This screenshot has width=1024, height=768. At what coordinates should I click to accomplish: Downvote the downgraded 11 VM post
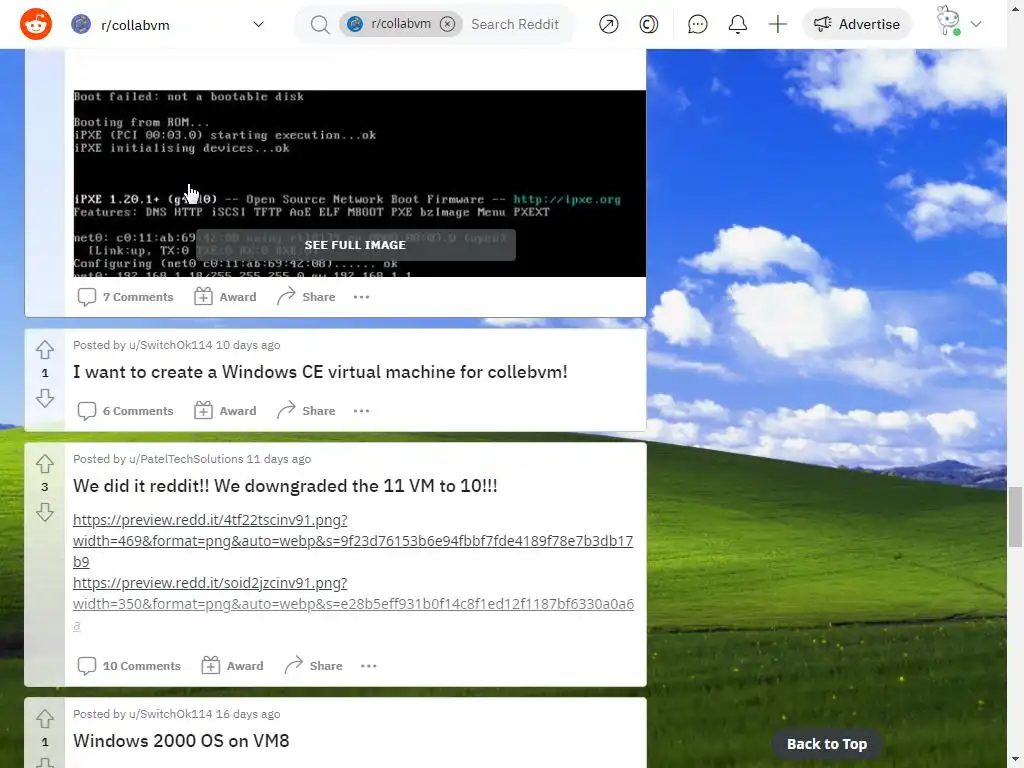pyautogui.click(x=44, y=512)
